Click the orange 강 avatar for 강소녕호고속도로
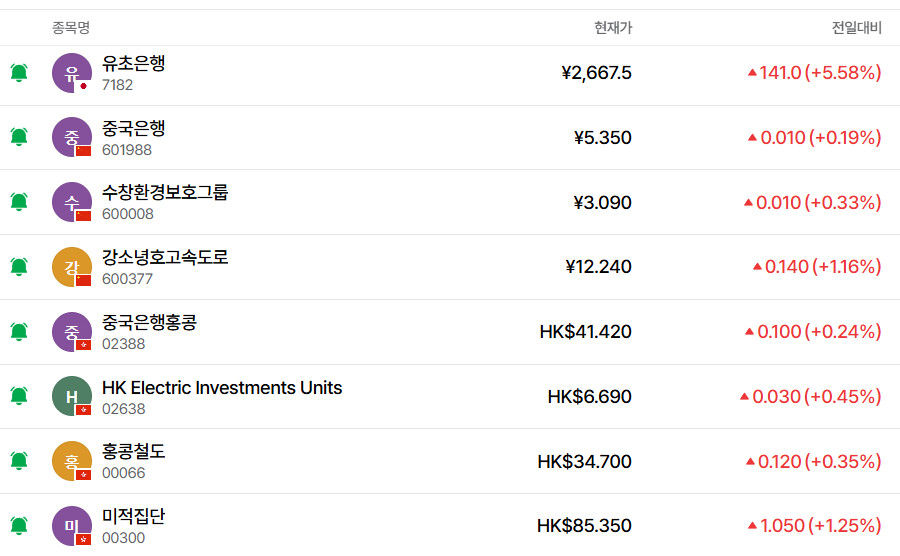 click(x=71, y=267)
